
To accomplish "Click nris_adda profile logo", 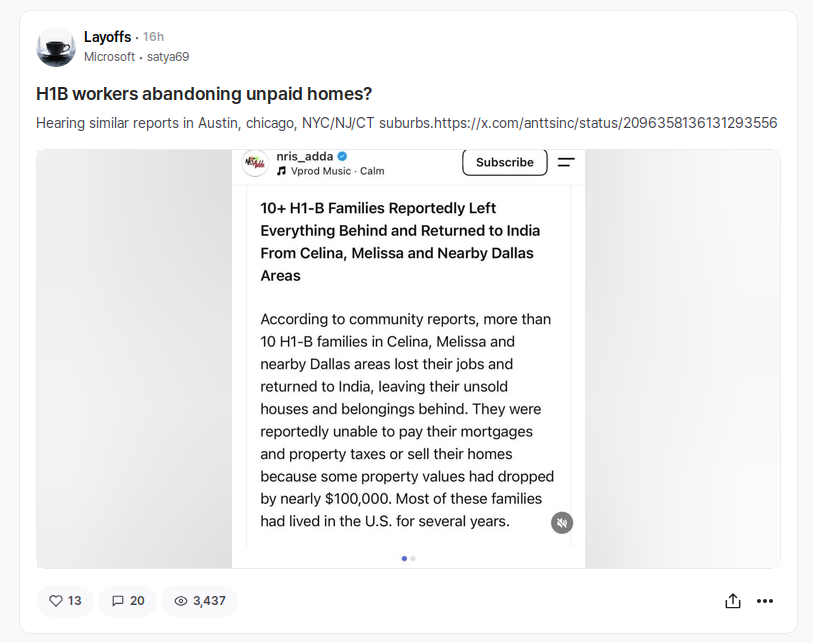I will (255, 163).
